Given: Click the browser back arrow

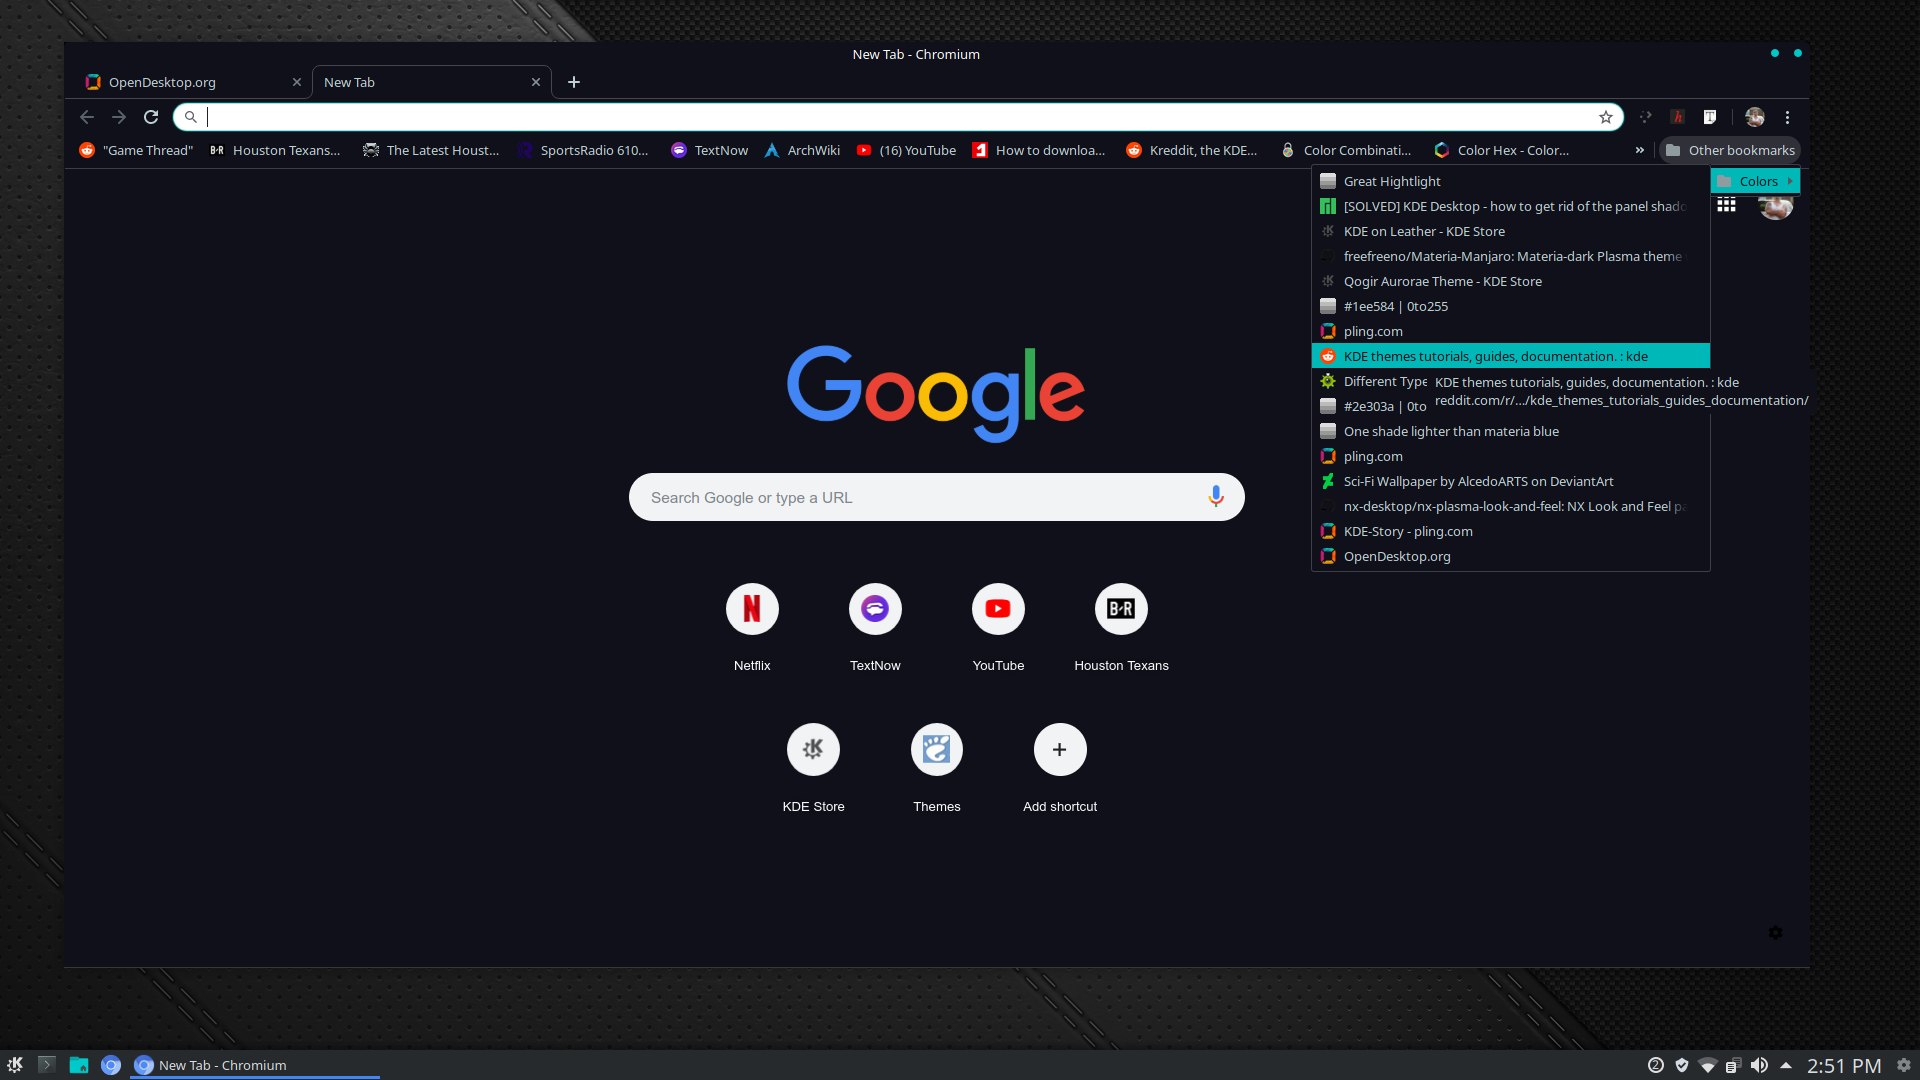Looking at the screenshot, I should point(87,117).
